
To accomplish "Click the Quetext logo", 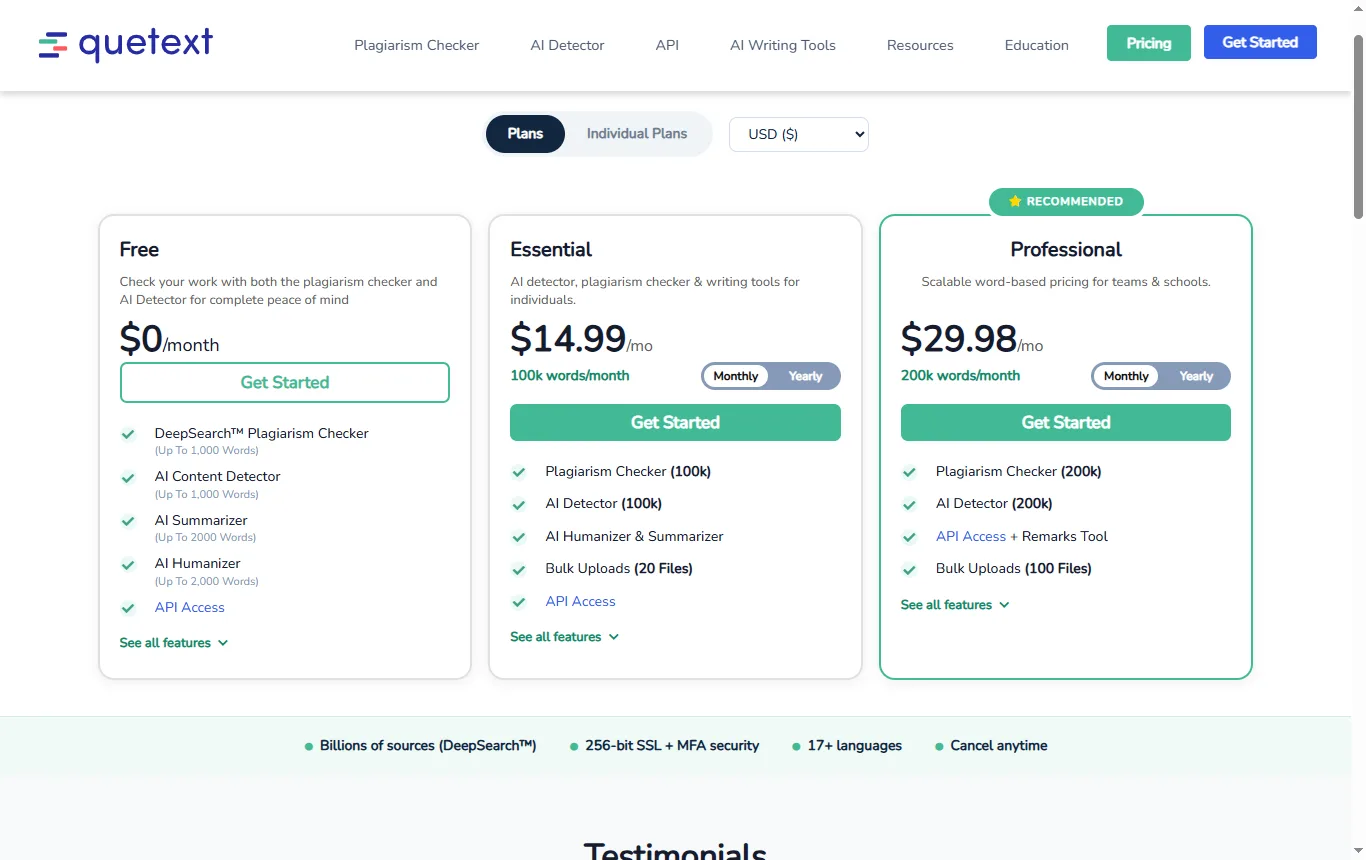I will (x=126, y=45).
